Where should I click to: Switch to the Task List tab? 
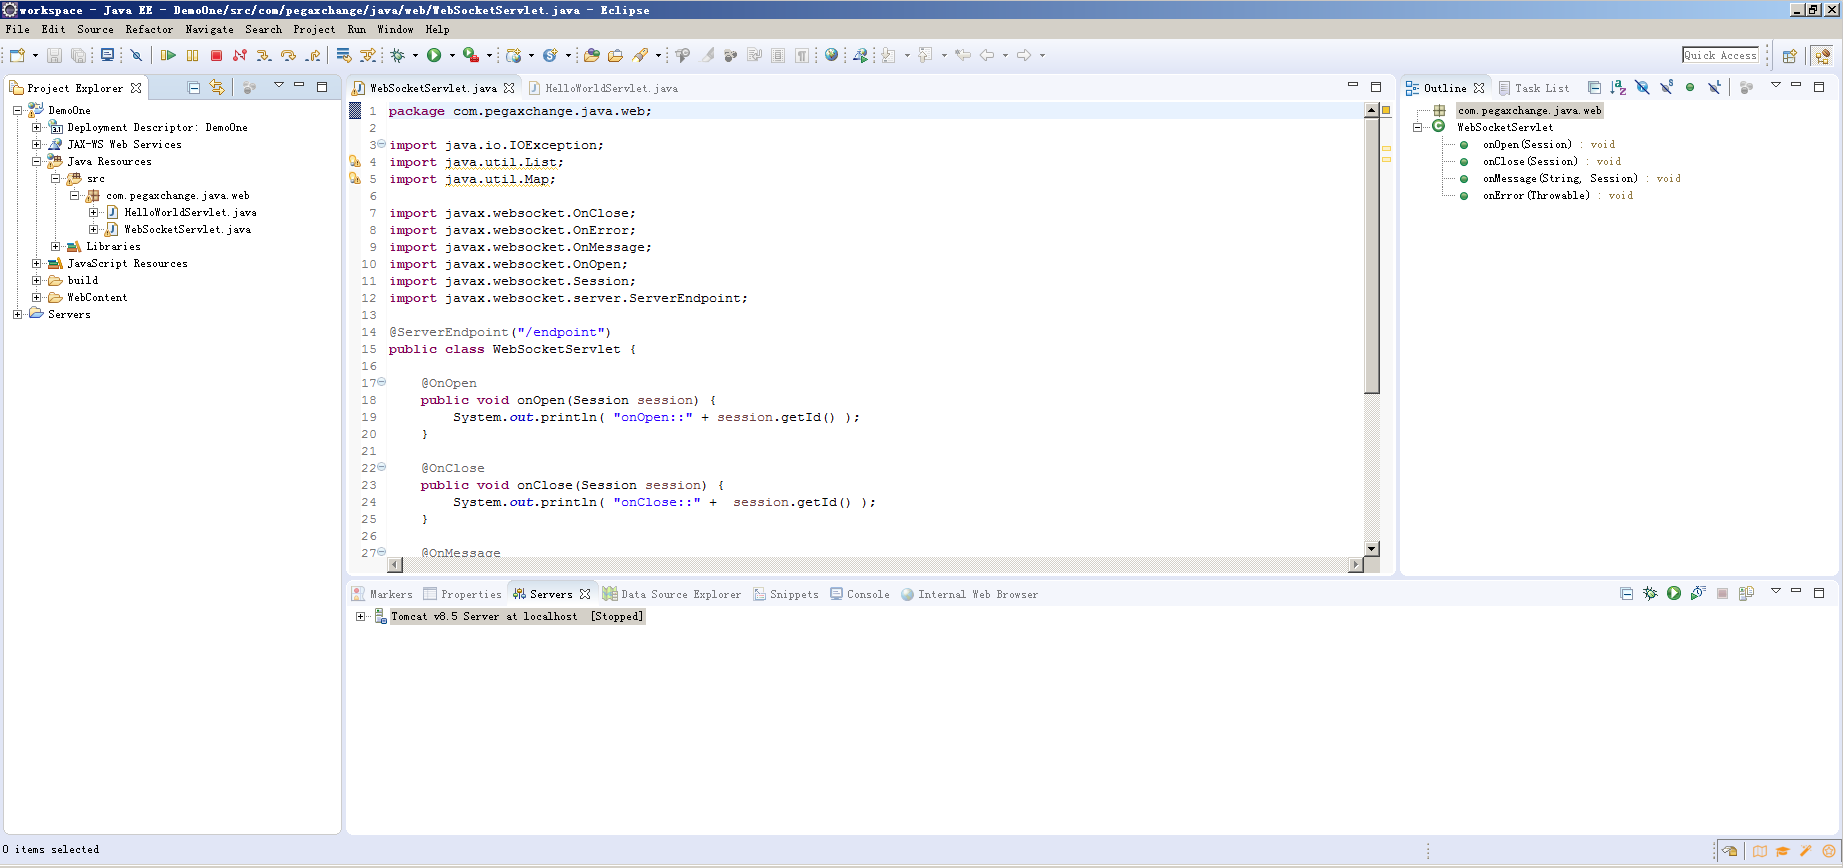coord(1534,88)
